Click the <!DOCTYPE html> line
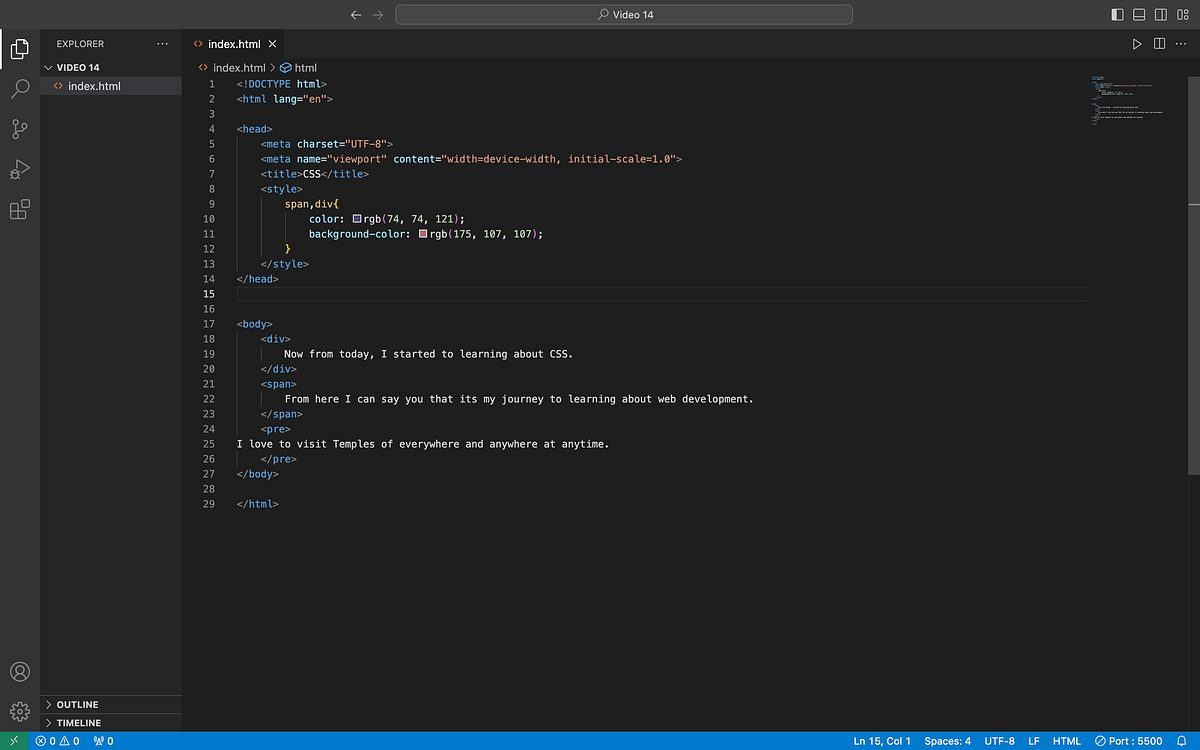This screenshot has height=750, width=1200. pyautogui.click(x=282, y=84)
